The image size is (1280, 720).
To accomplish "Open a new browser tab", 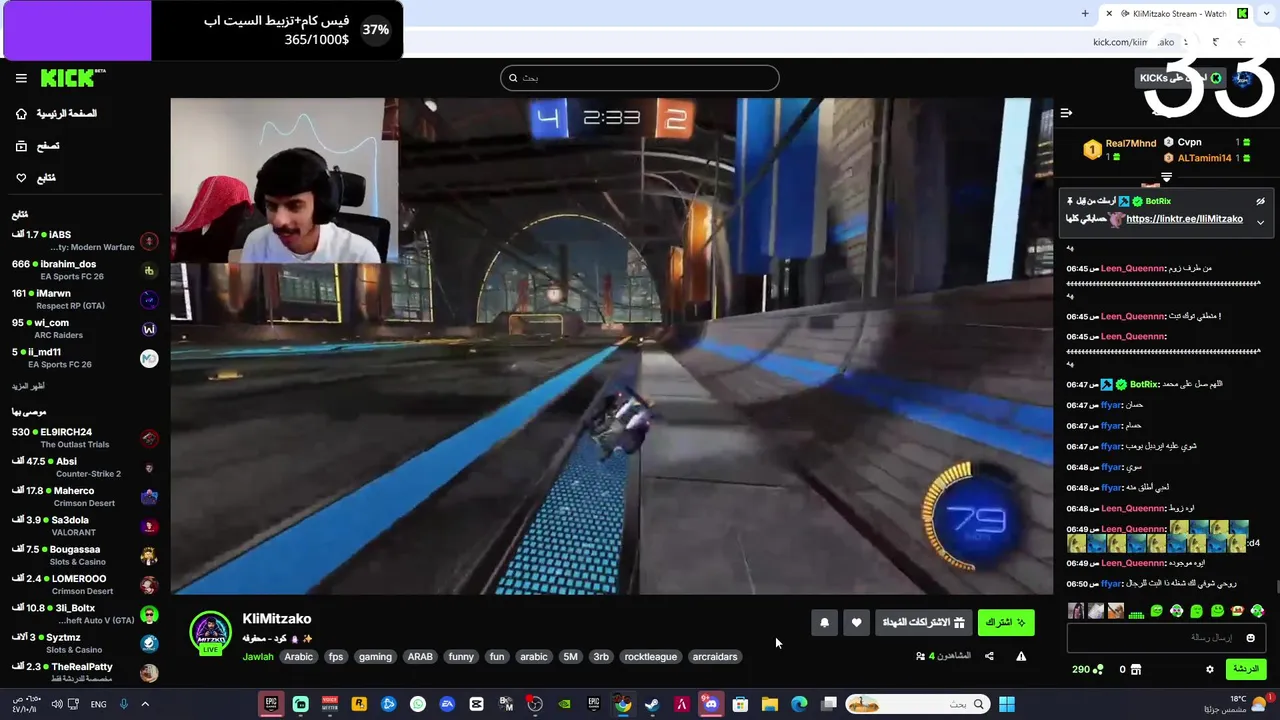I will [1085, 14].
